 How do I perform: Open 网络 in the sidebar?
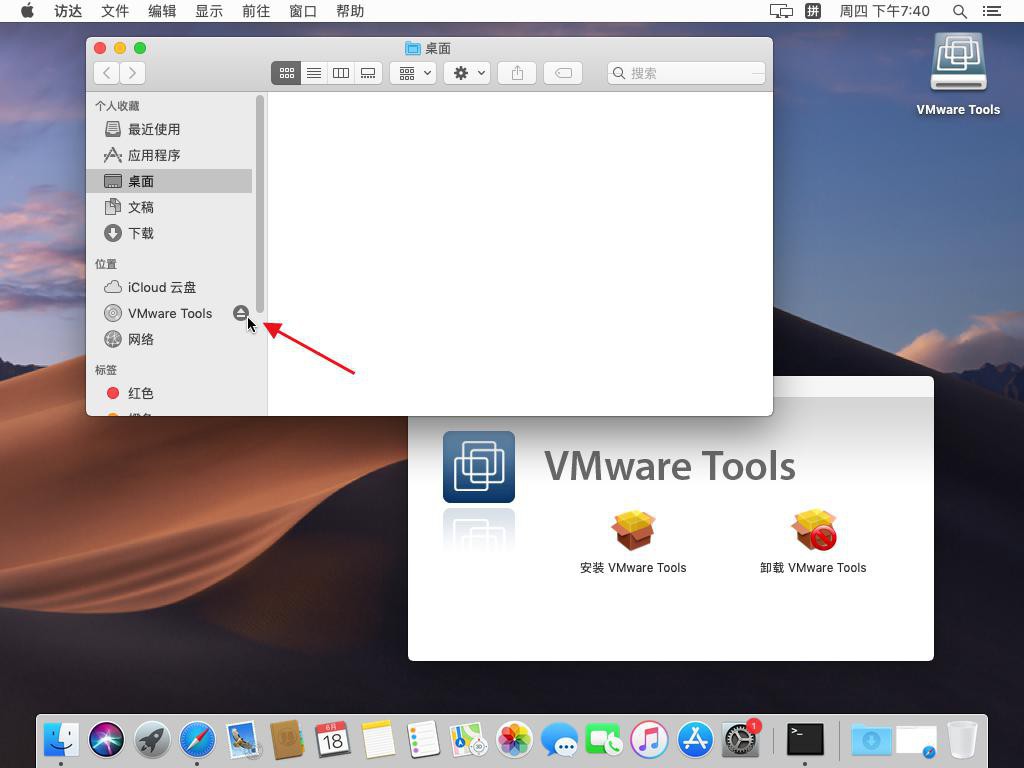click(x=169, y=340)
